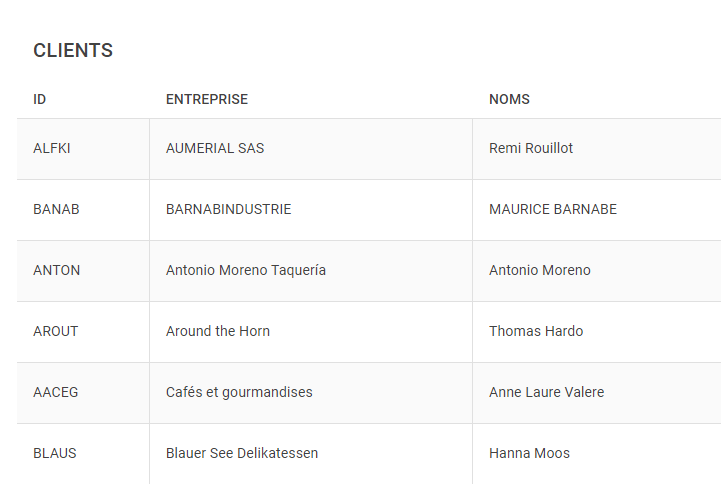Select the Blauer See Delikatessen company cell
Screen dimensions: 721x484
coord(242,453)
